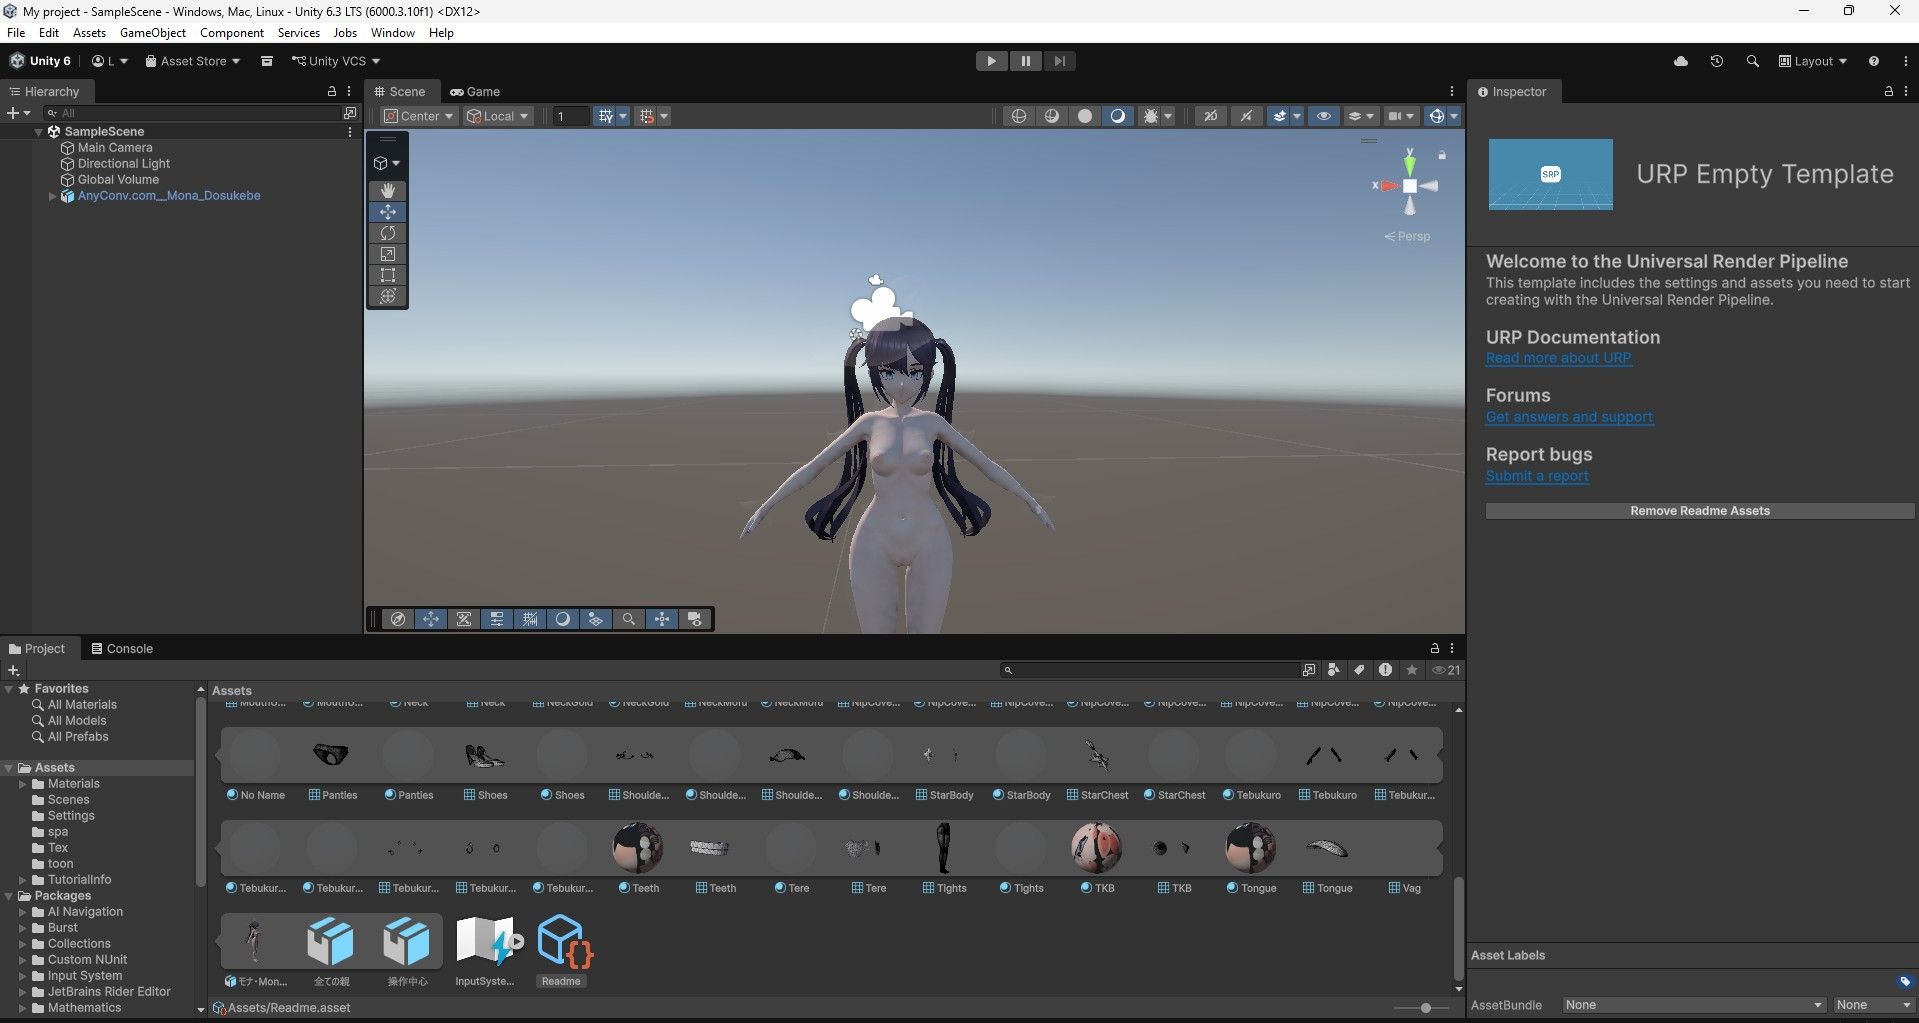
Task: Open the Component menu
Action: (x=232, y=33)
